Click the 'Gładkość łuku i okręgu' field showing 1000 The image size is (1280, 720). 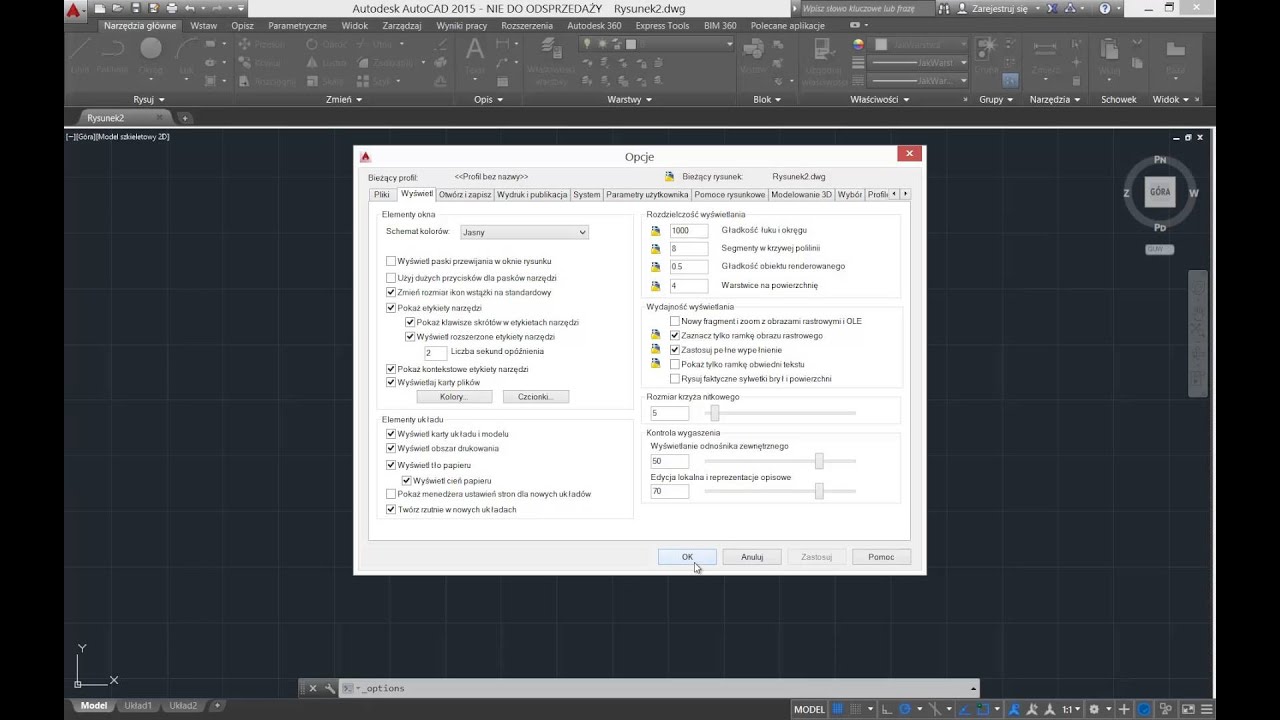689,230
